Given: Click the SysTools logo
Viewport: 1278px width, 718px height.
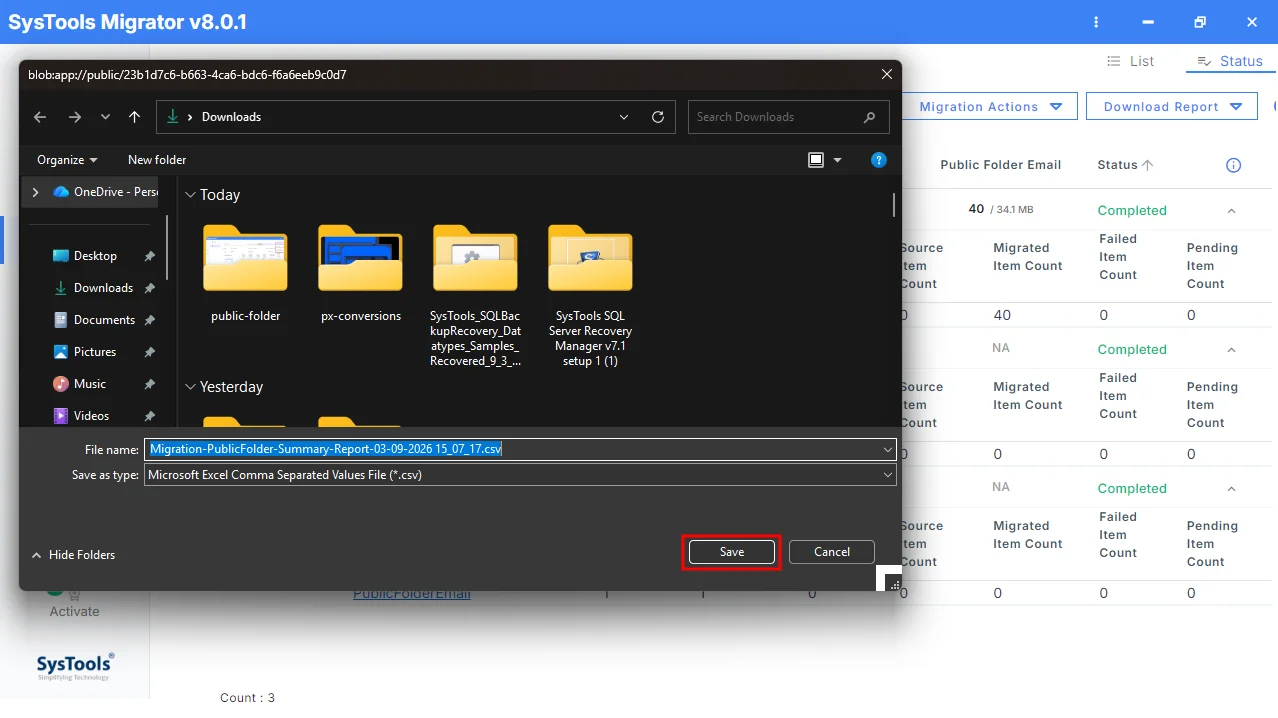Looking at the screenshot, I should pos(75,667).
